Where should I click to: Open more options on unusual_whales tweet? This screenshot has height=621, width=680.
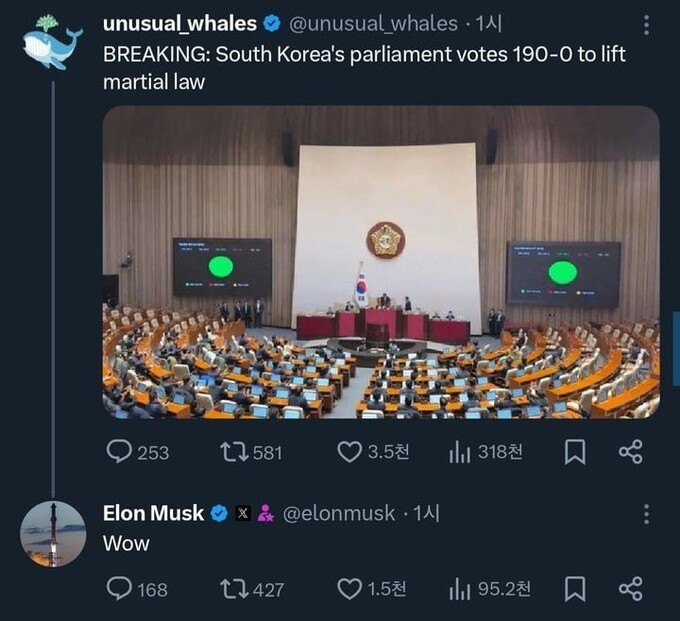(646, 24)
